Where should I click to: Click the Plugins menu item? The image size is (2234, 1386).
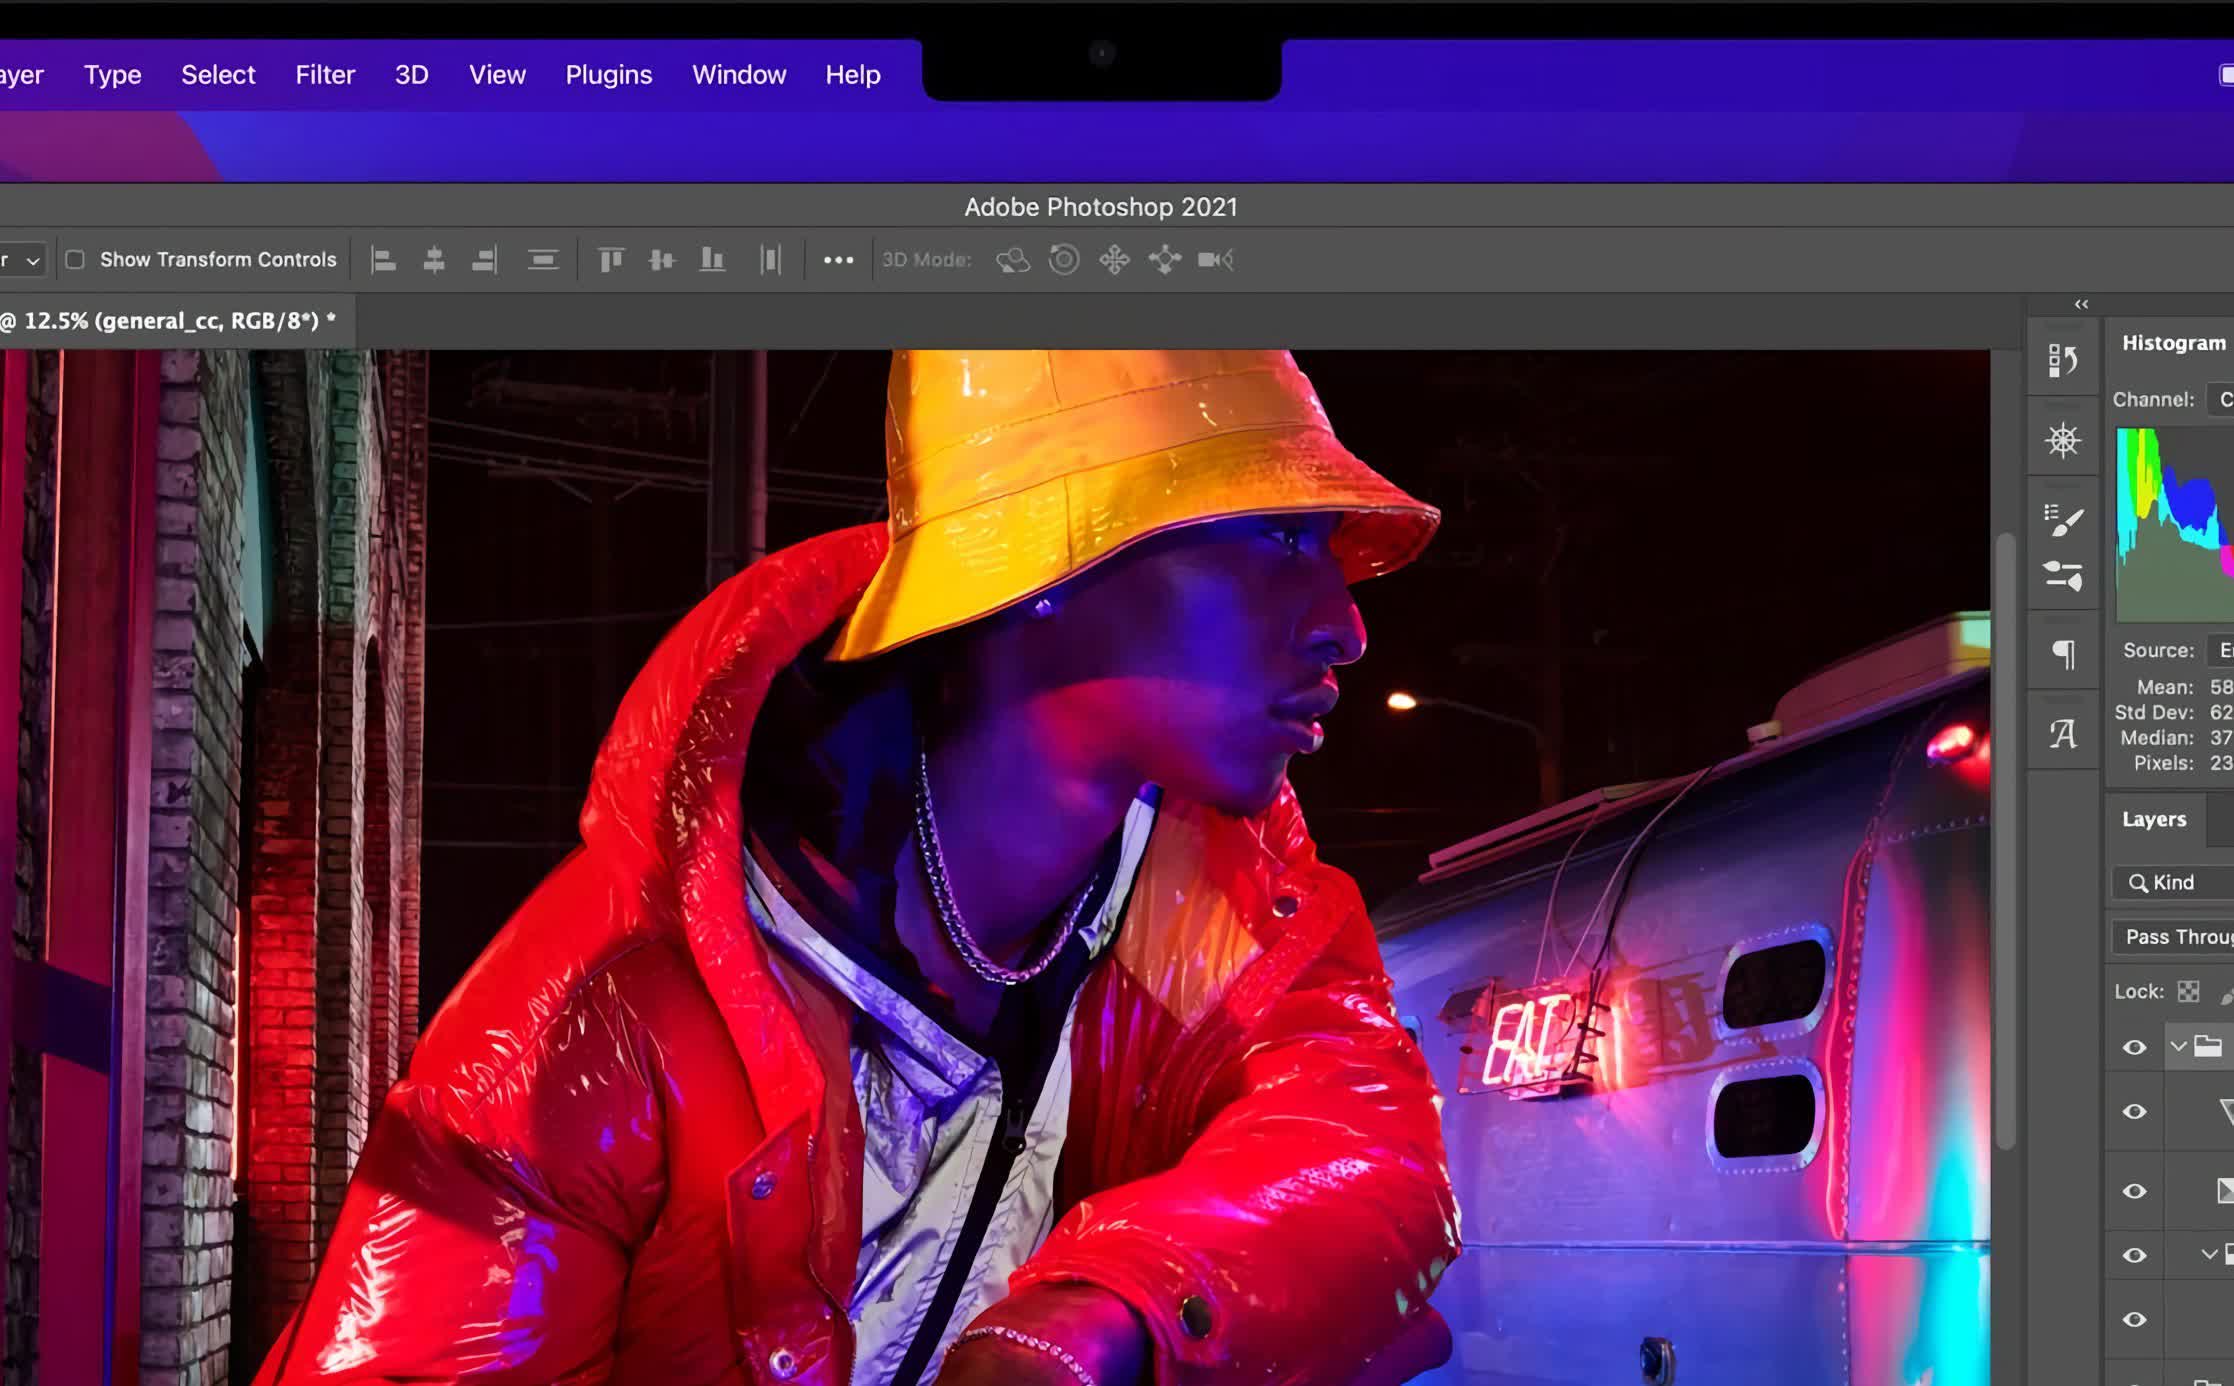608,75
